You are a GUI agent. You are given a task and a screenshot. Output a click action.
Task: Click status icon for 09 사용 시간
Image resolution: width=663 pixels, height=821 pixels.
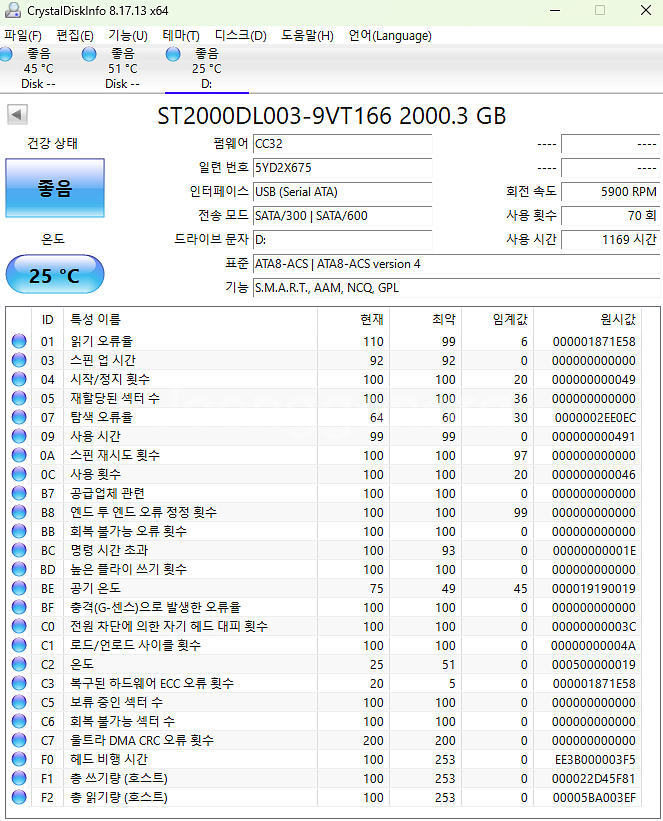coord(19,436)
